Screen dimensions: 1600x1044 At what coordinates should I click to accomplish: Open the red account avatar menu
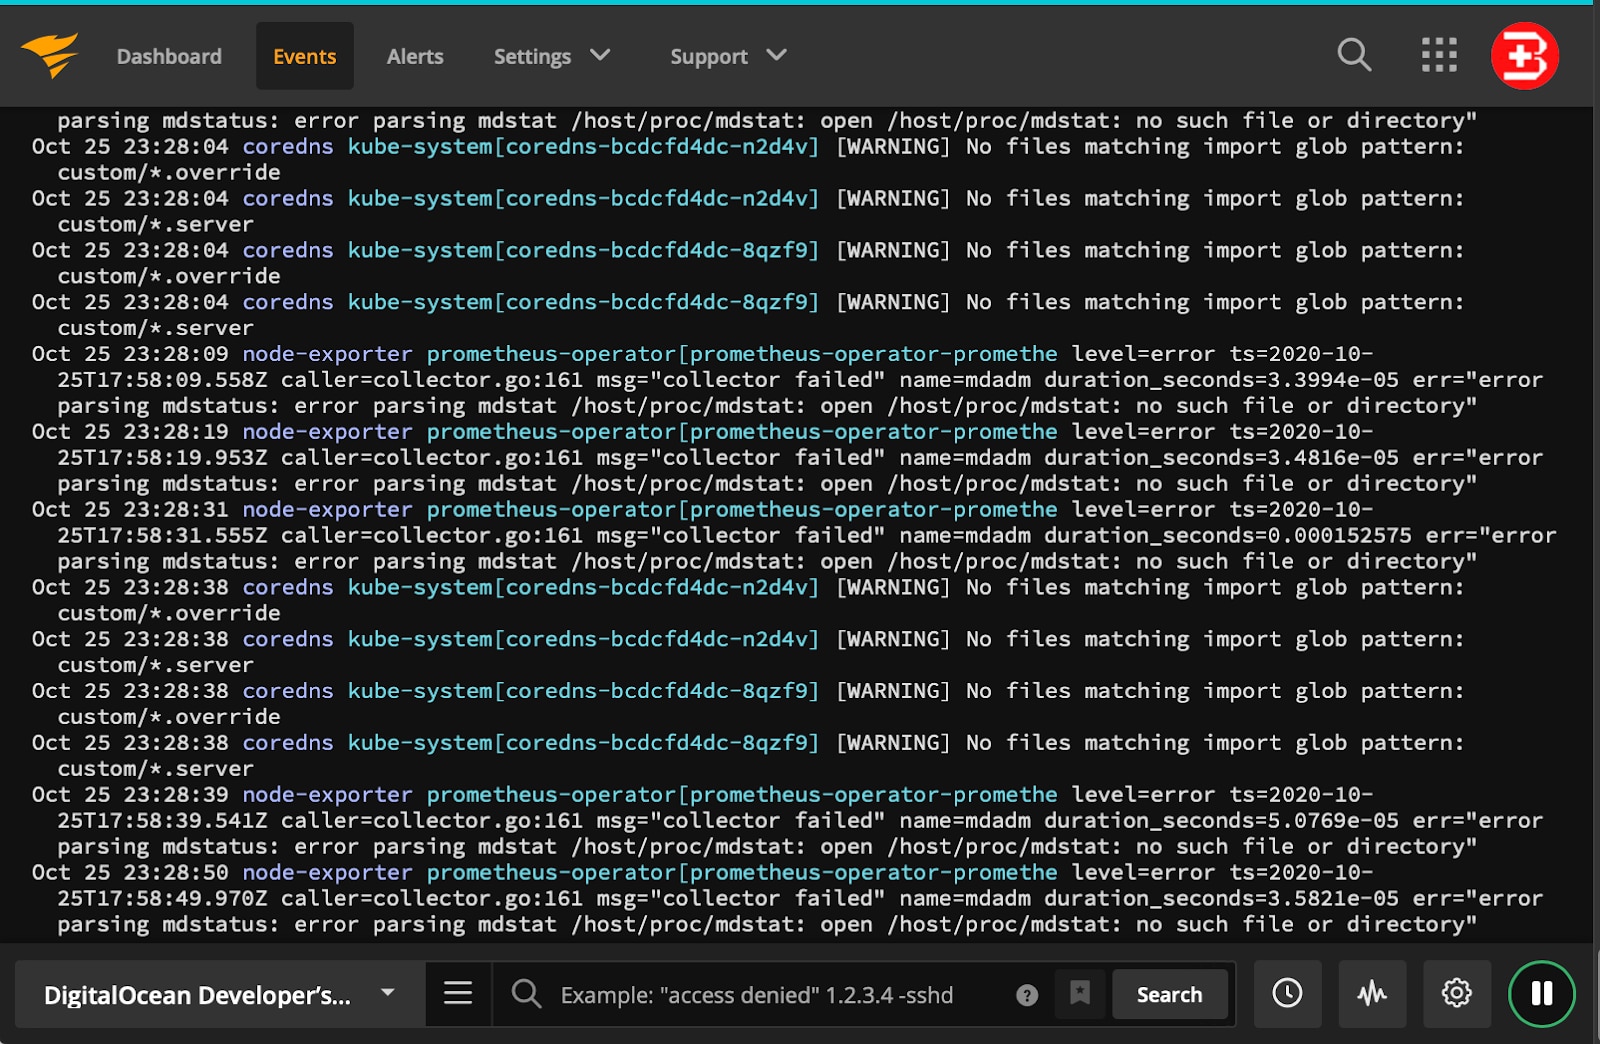(x=1524, y=56)
